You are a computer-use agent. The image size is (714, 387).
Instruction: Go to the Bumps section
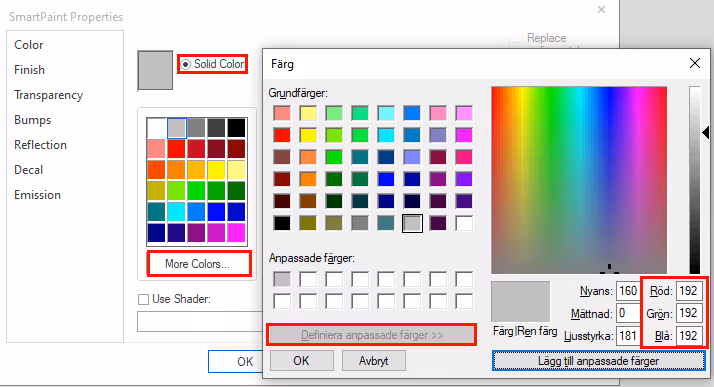click(32, 120)
